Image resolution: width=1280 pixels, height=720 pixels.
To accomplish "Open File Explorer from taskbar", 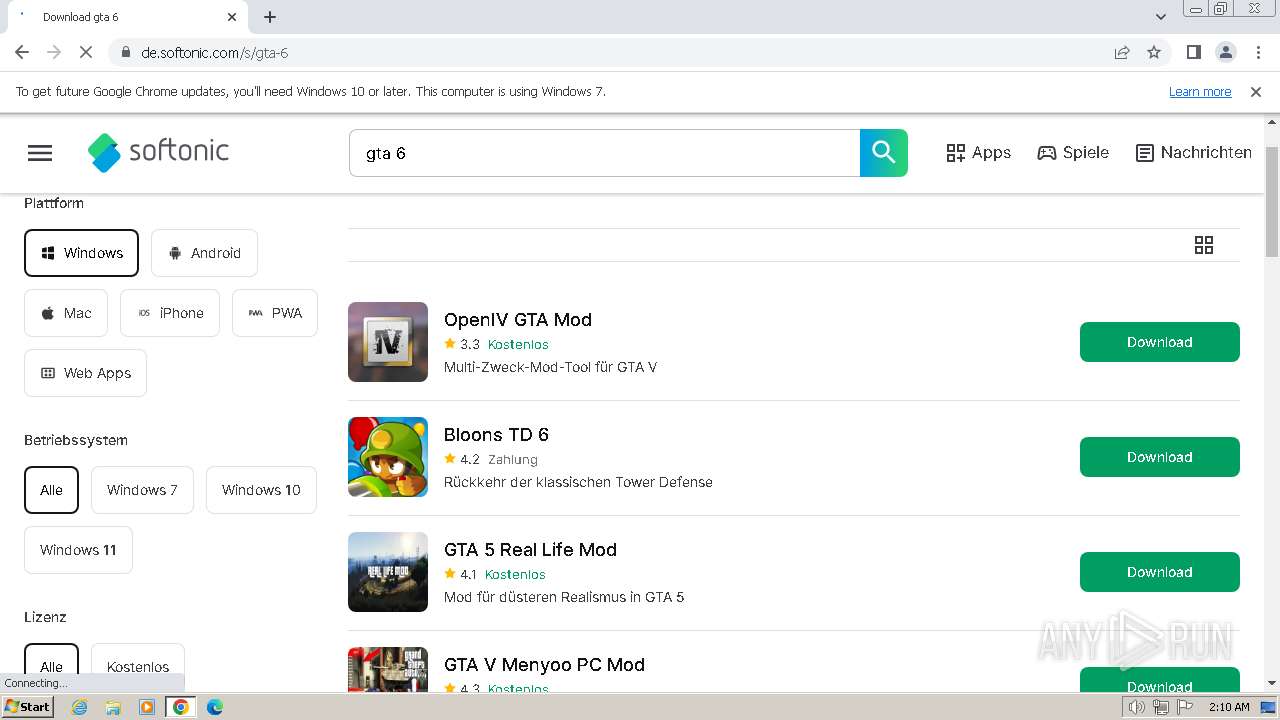I will tap(113, 707).
